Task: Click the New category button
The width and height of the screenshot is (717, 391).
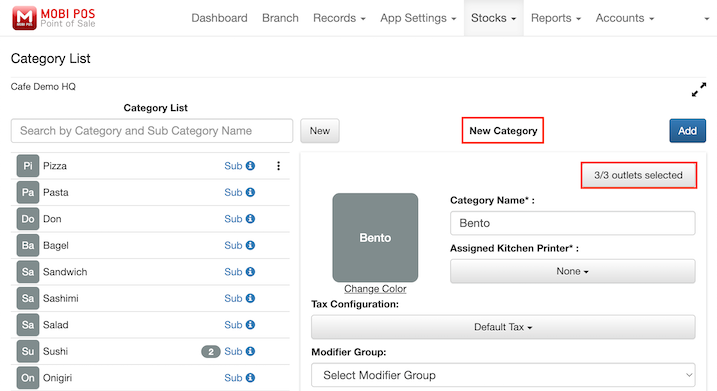Action: click(x=320, y=131)
